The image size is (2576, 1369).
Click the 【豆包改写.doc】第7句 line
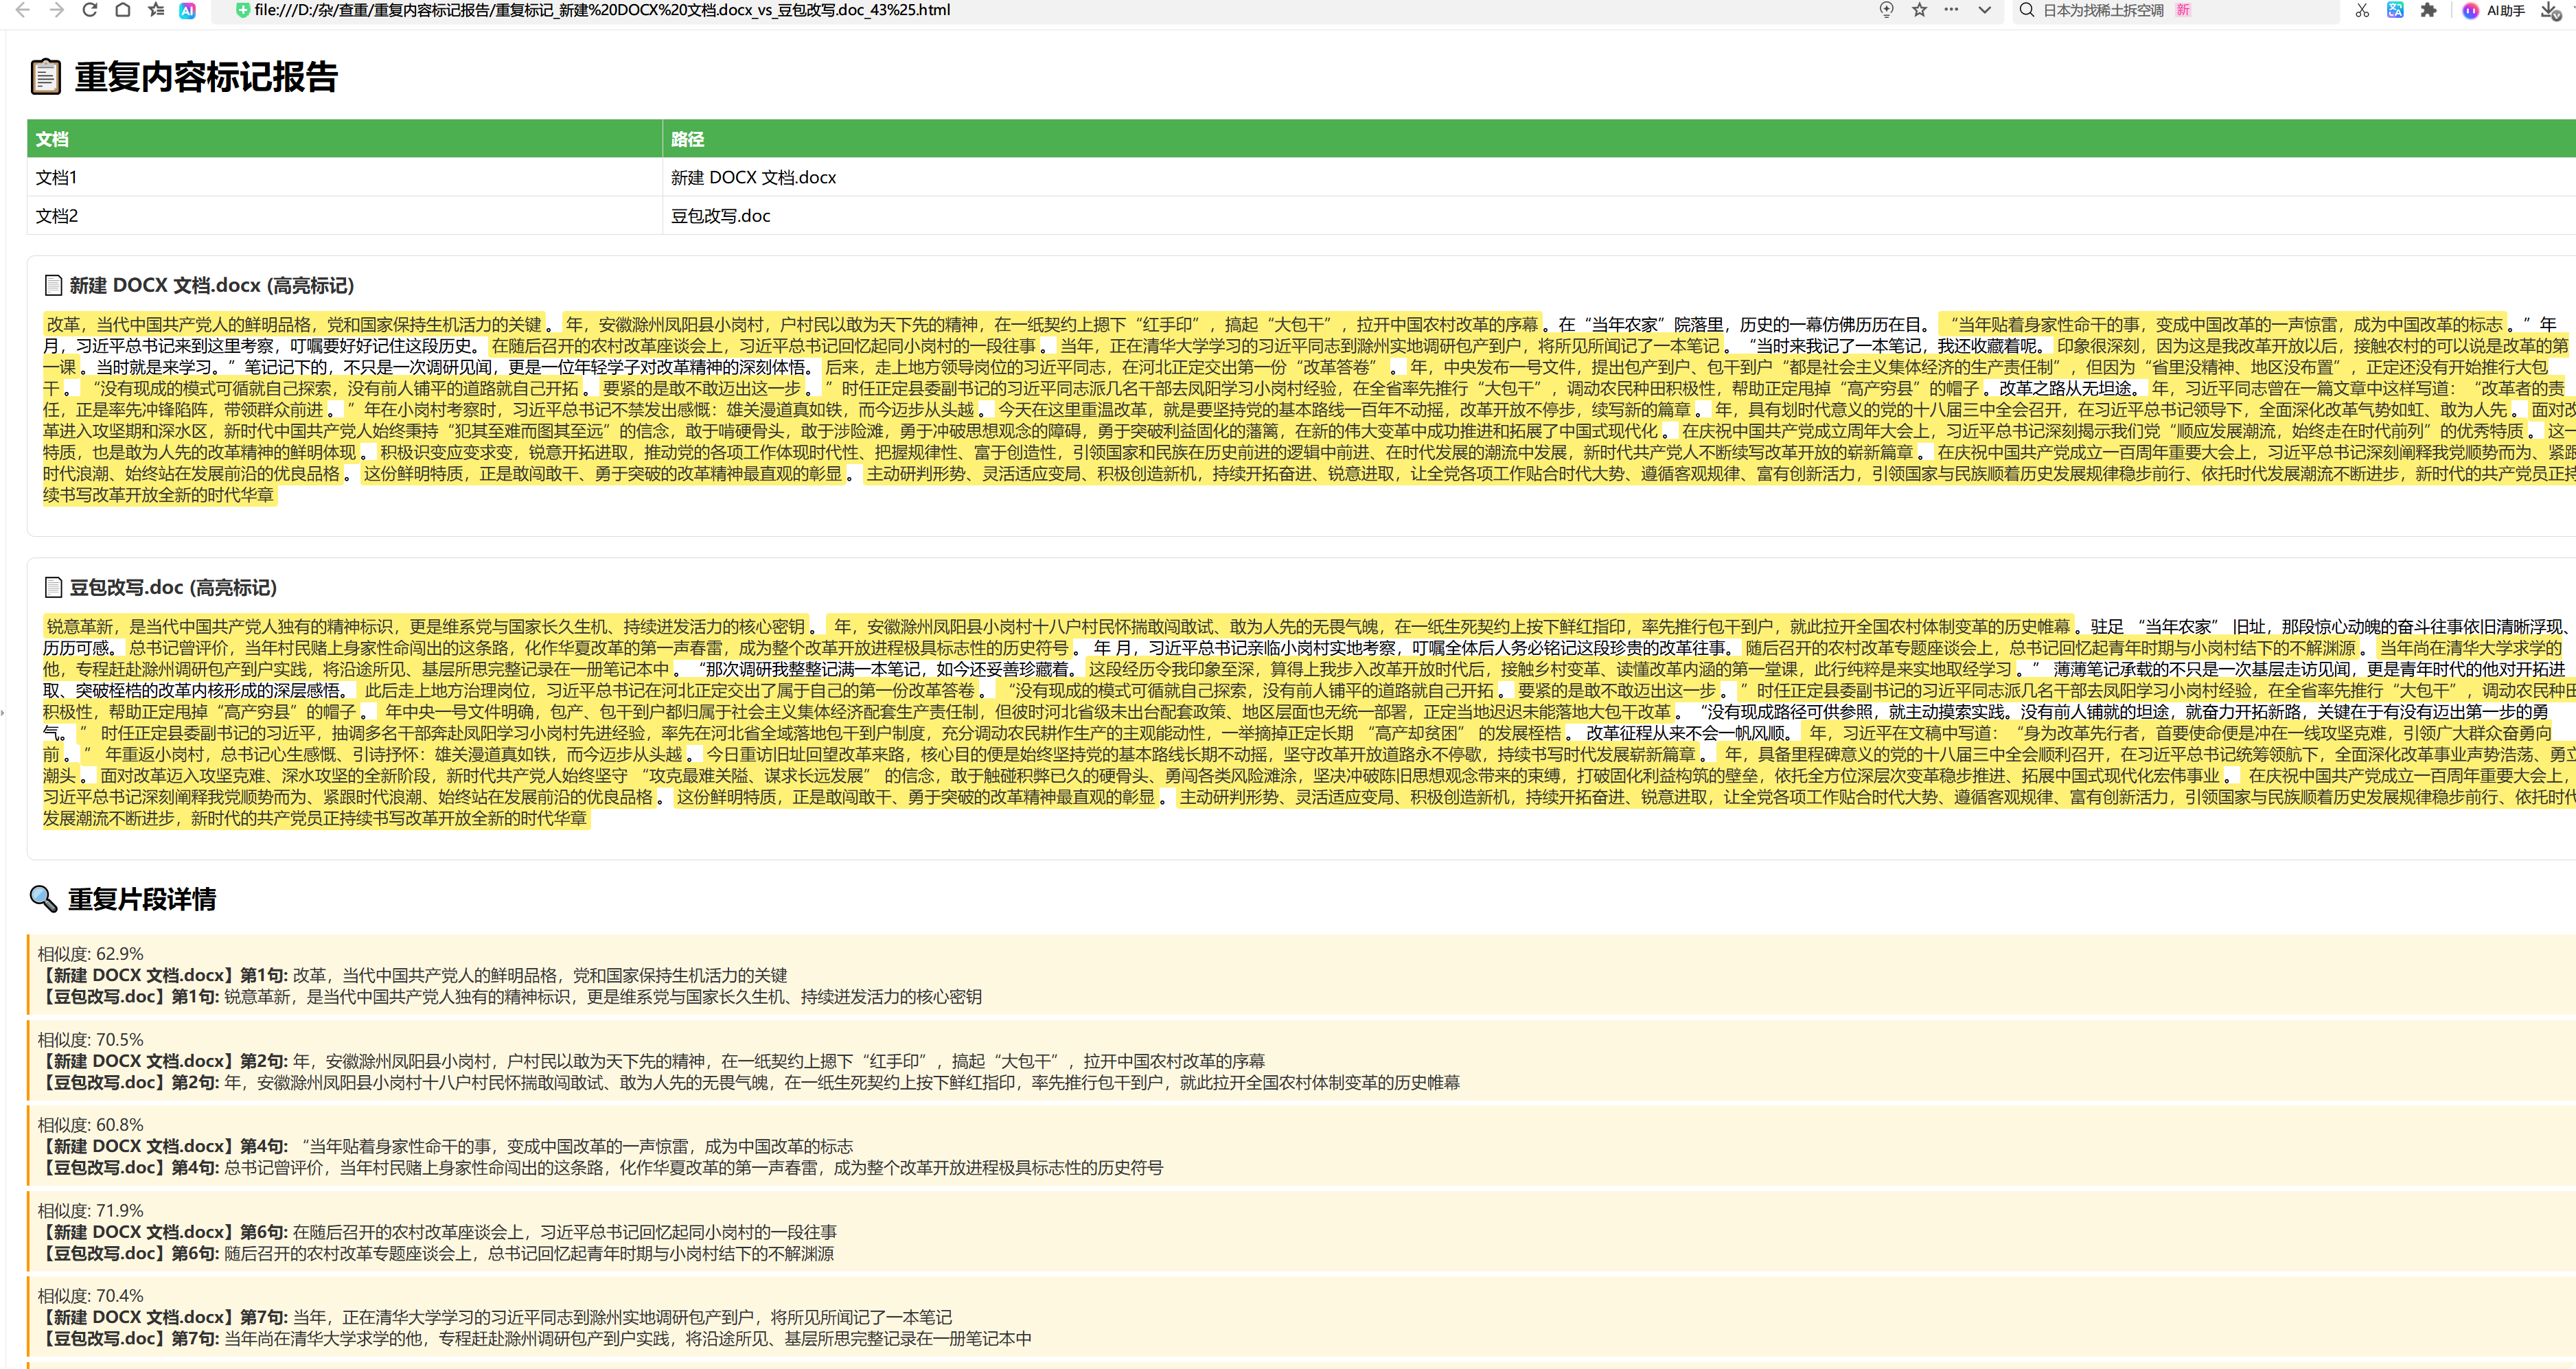click(x=534, y=1338)
